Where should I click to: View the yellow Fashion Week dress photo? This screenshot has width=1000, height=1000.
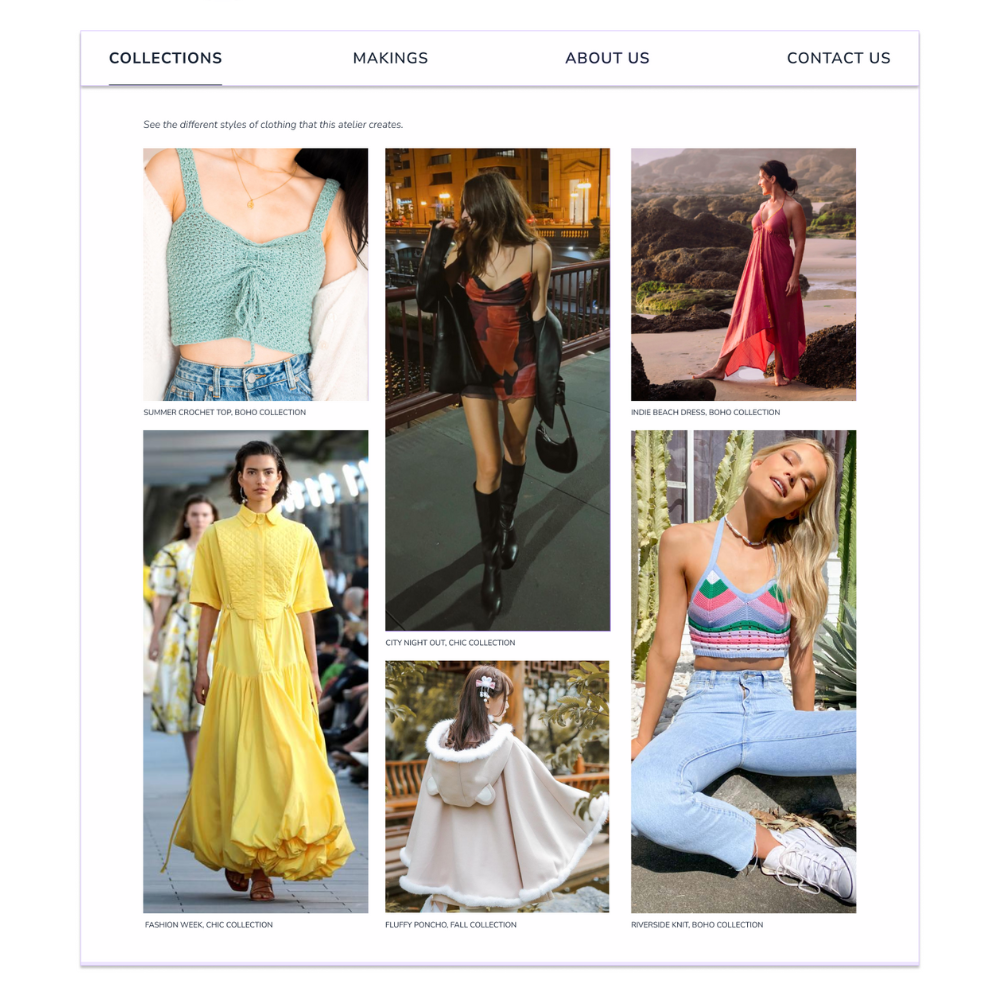(256, 672)
